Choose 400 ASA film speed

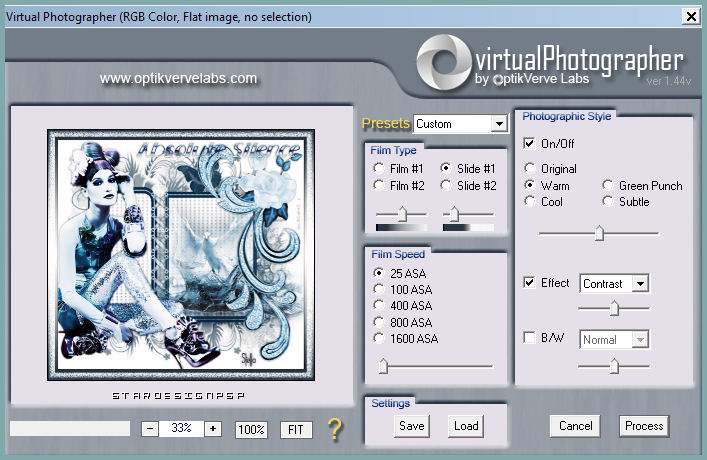point(379,305)
